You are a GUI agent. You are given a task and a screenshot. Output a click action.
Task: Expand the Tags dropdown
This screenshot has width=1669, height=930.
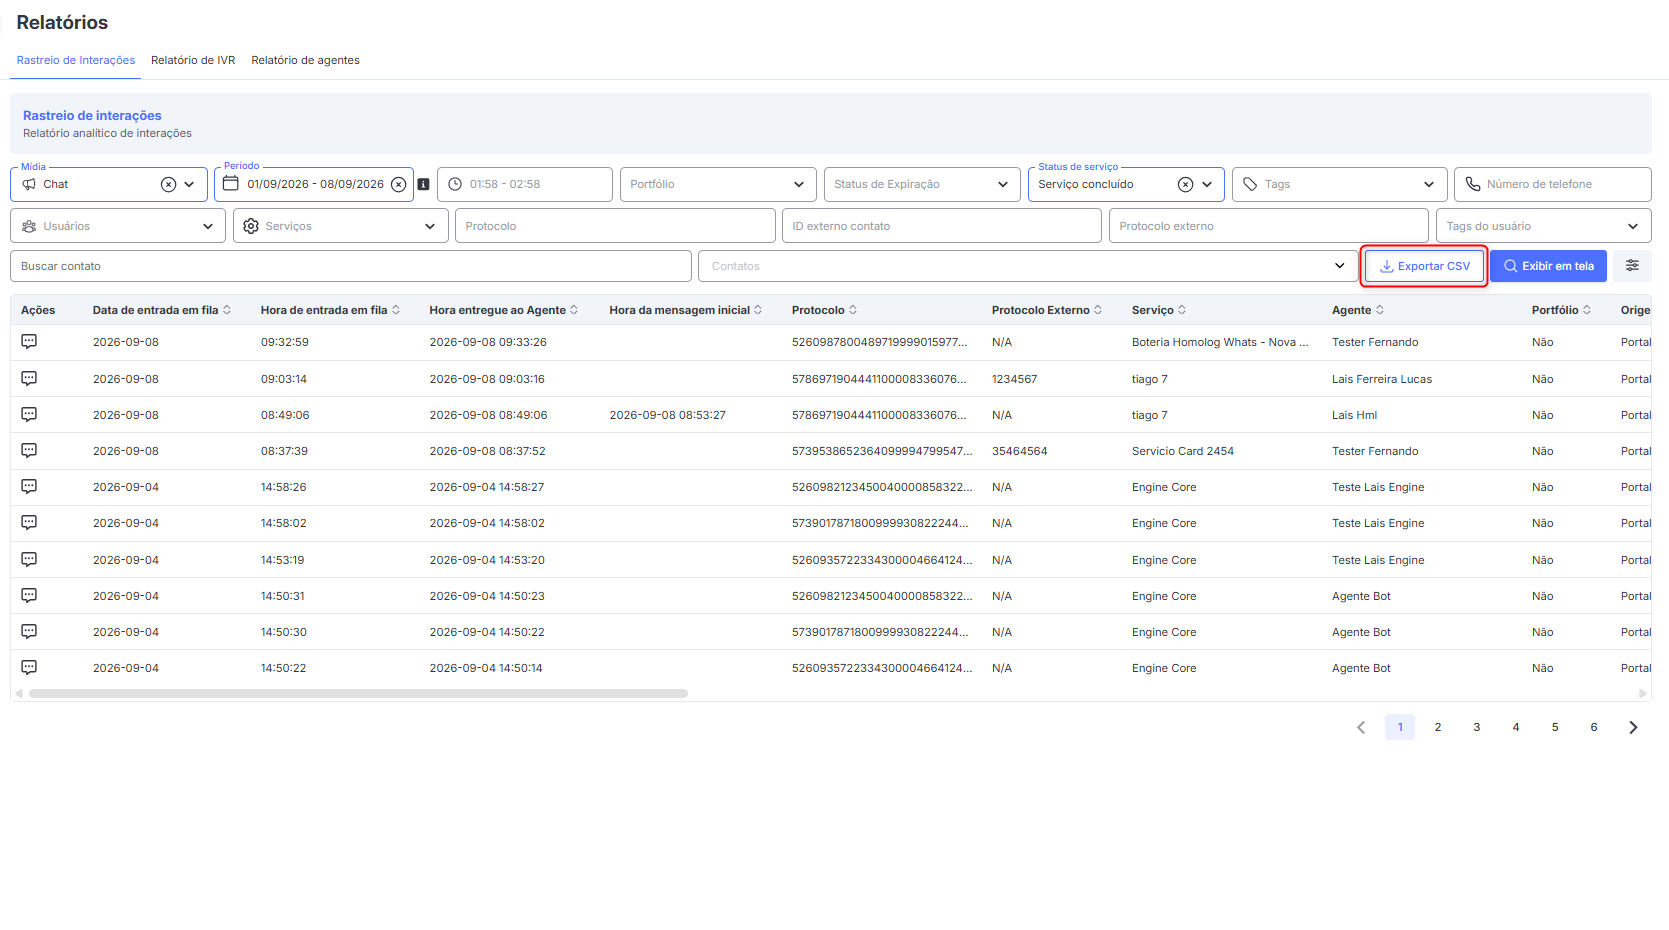[x=1429, y=184]
